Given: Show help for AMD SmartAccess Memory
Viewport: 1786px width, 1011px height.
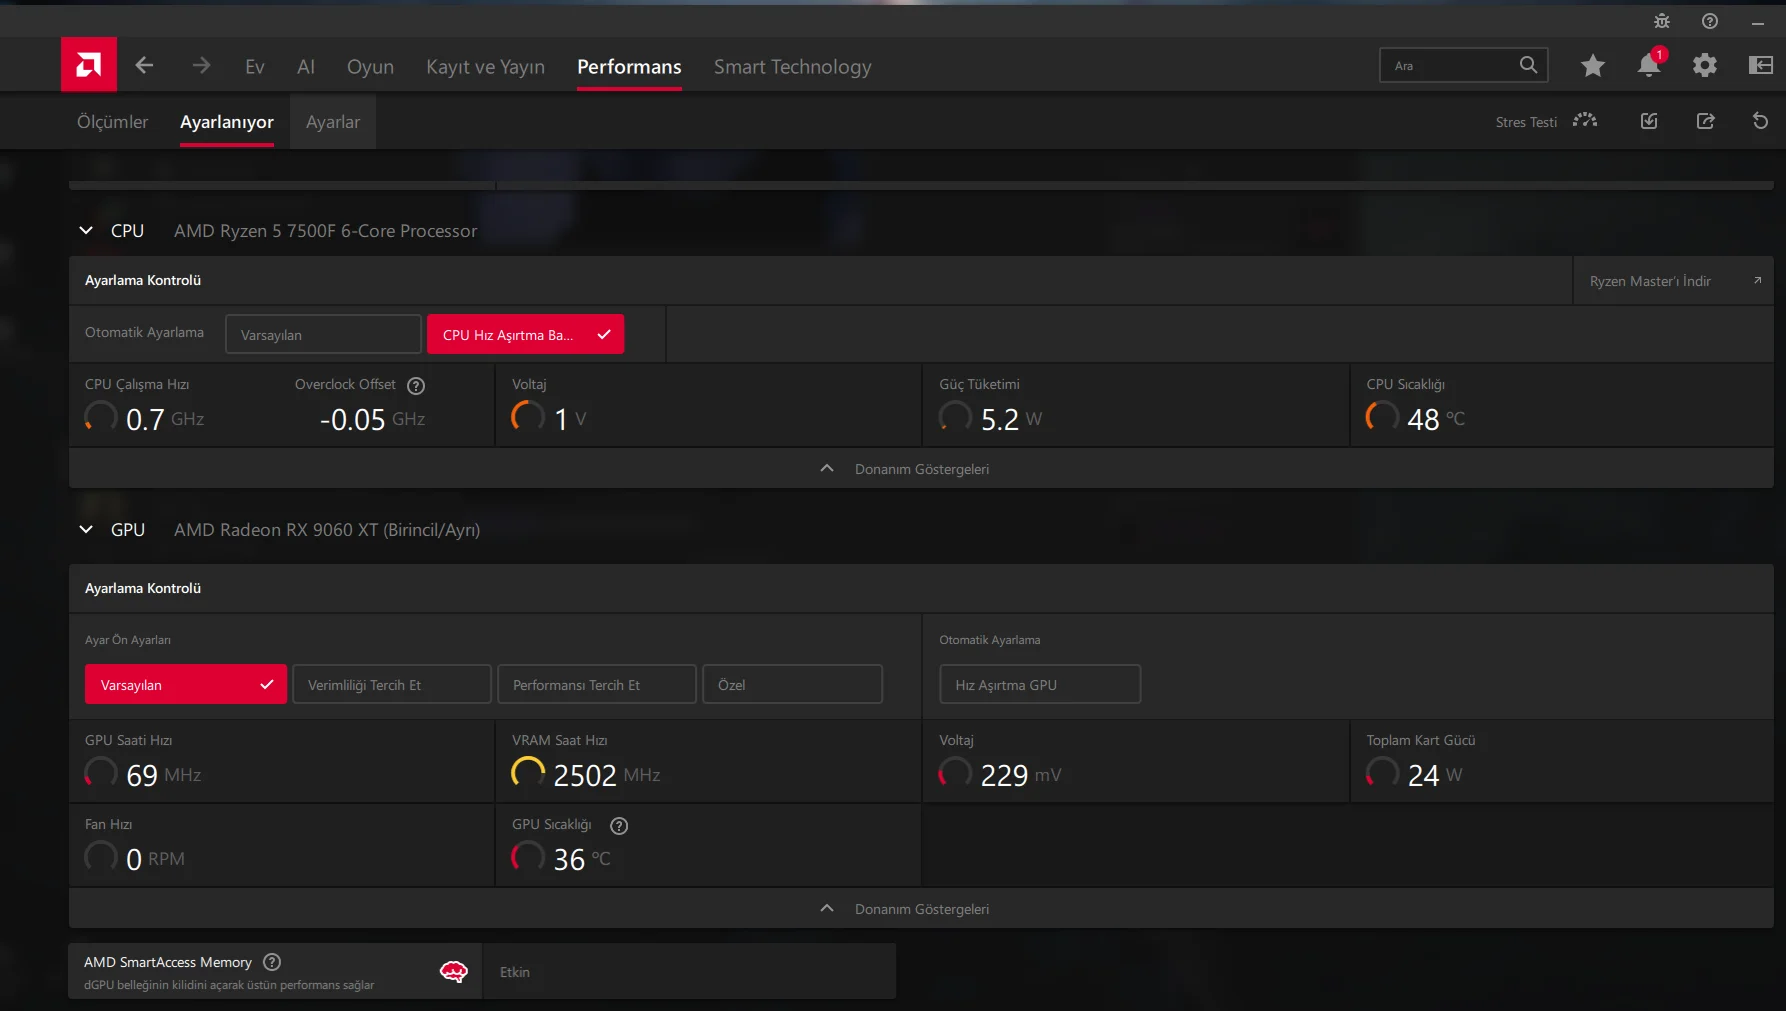Looking at the screenshot, I should coord(272,962).
